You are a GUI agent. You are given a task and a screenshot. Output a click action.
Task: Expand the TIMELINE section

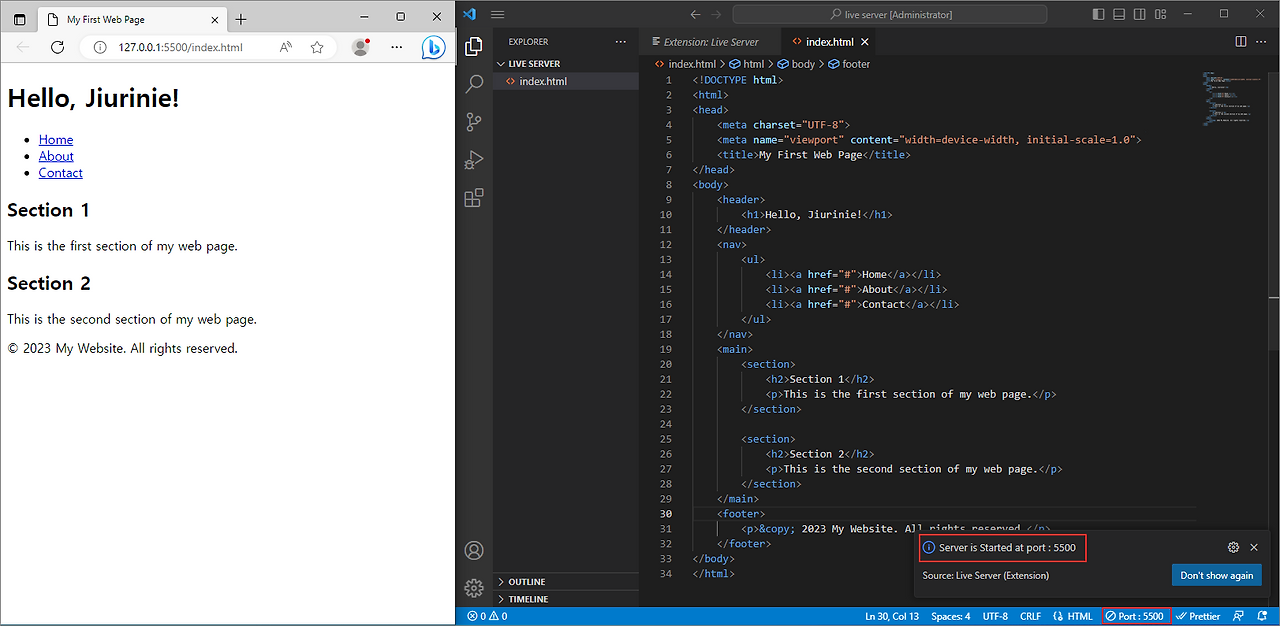(566, 599)
